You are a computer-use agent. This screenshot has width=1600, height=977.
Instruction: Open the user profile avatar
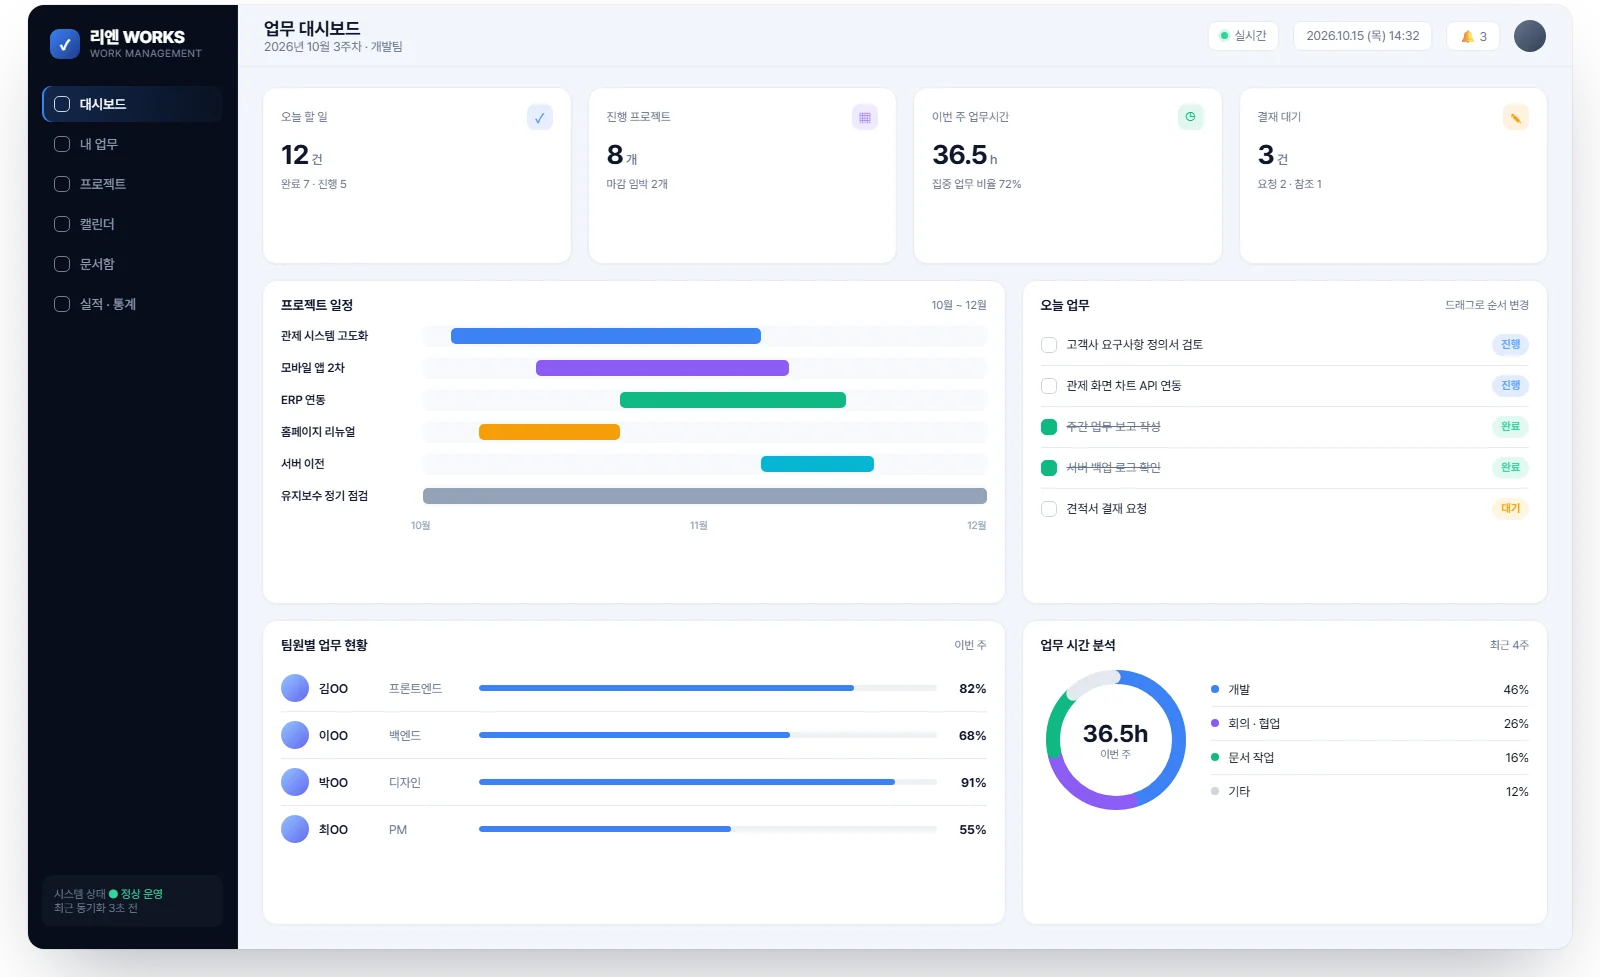click(1529, 36)
